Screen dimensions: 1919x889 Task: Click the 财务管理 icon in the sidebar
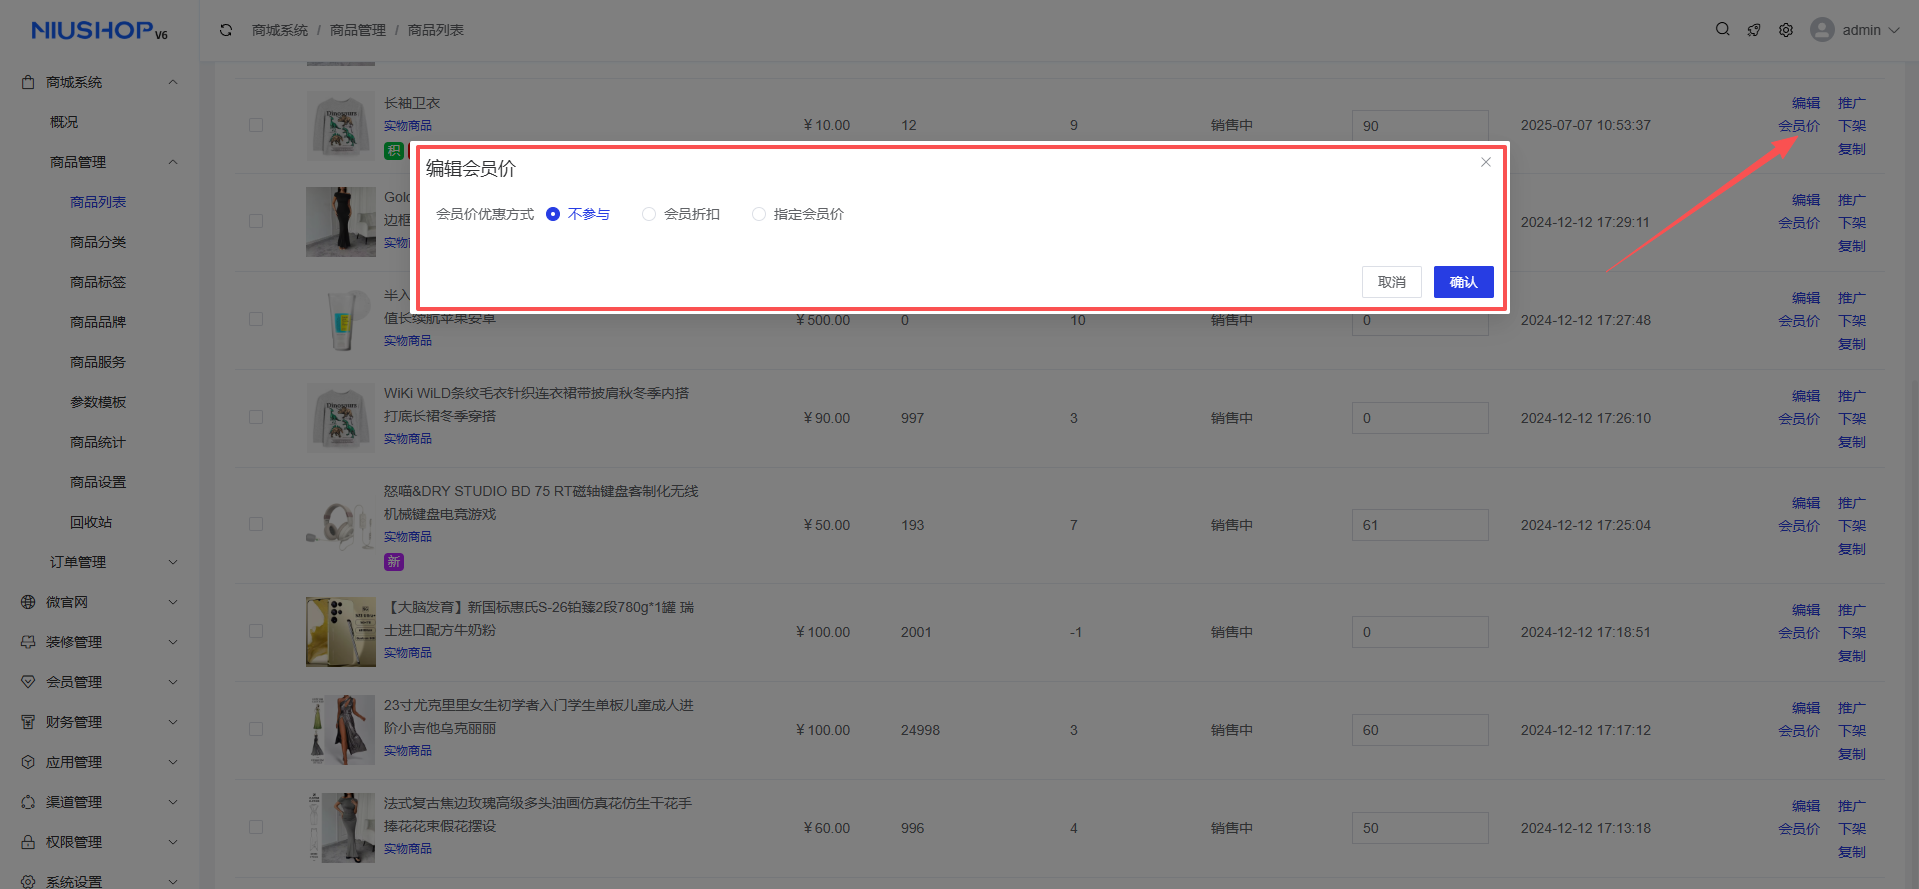[x=28, y=722]
